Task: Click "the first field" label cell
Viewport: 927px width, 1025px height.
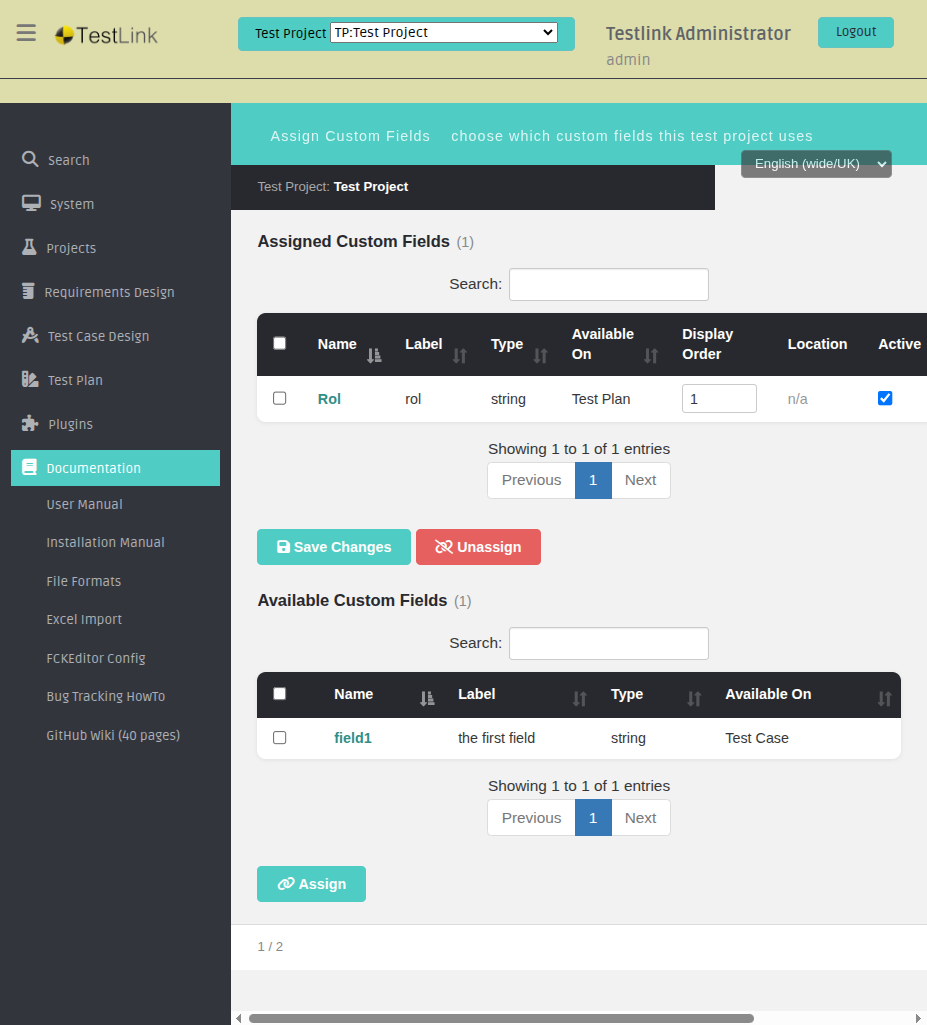Action: pos(496,738)
